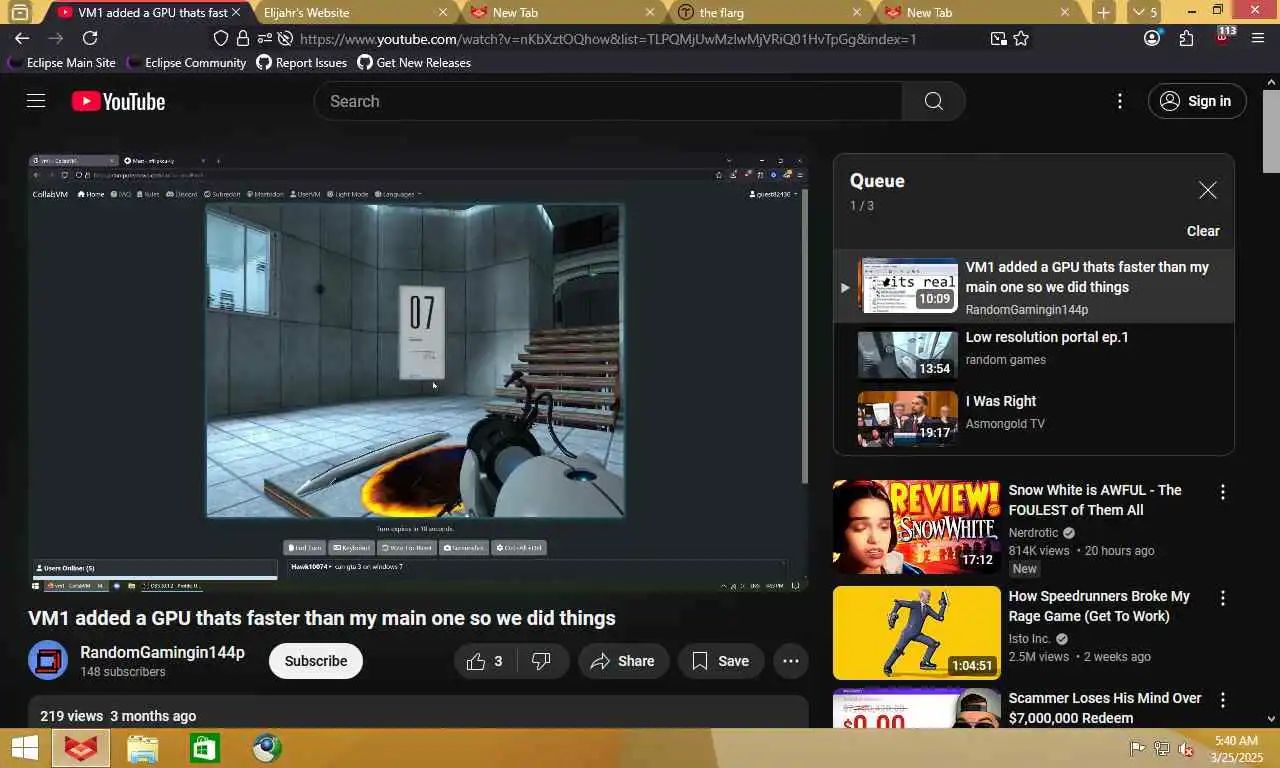Open Windows Start menu

pos(25,748)
